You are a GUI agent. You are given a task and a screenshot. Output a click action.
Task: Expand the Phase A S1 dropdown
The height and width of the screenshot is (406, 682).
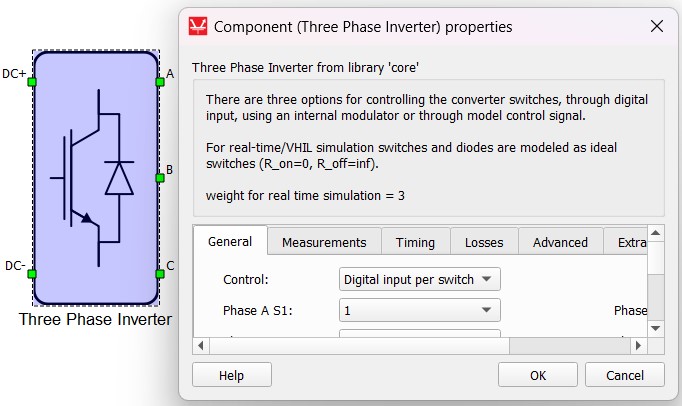point(420,311)
